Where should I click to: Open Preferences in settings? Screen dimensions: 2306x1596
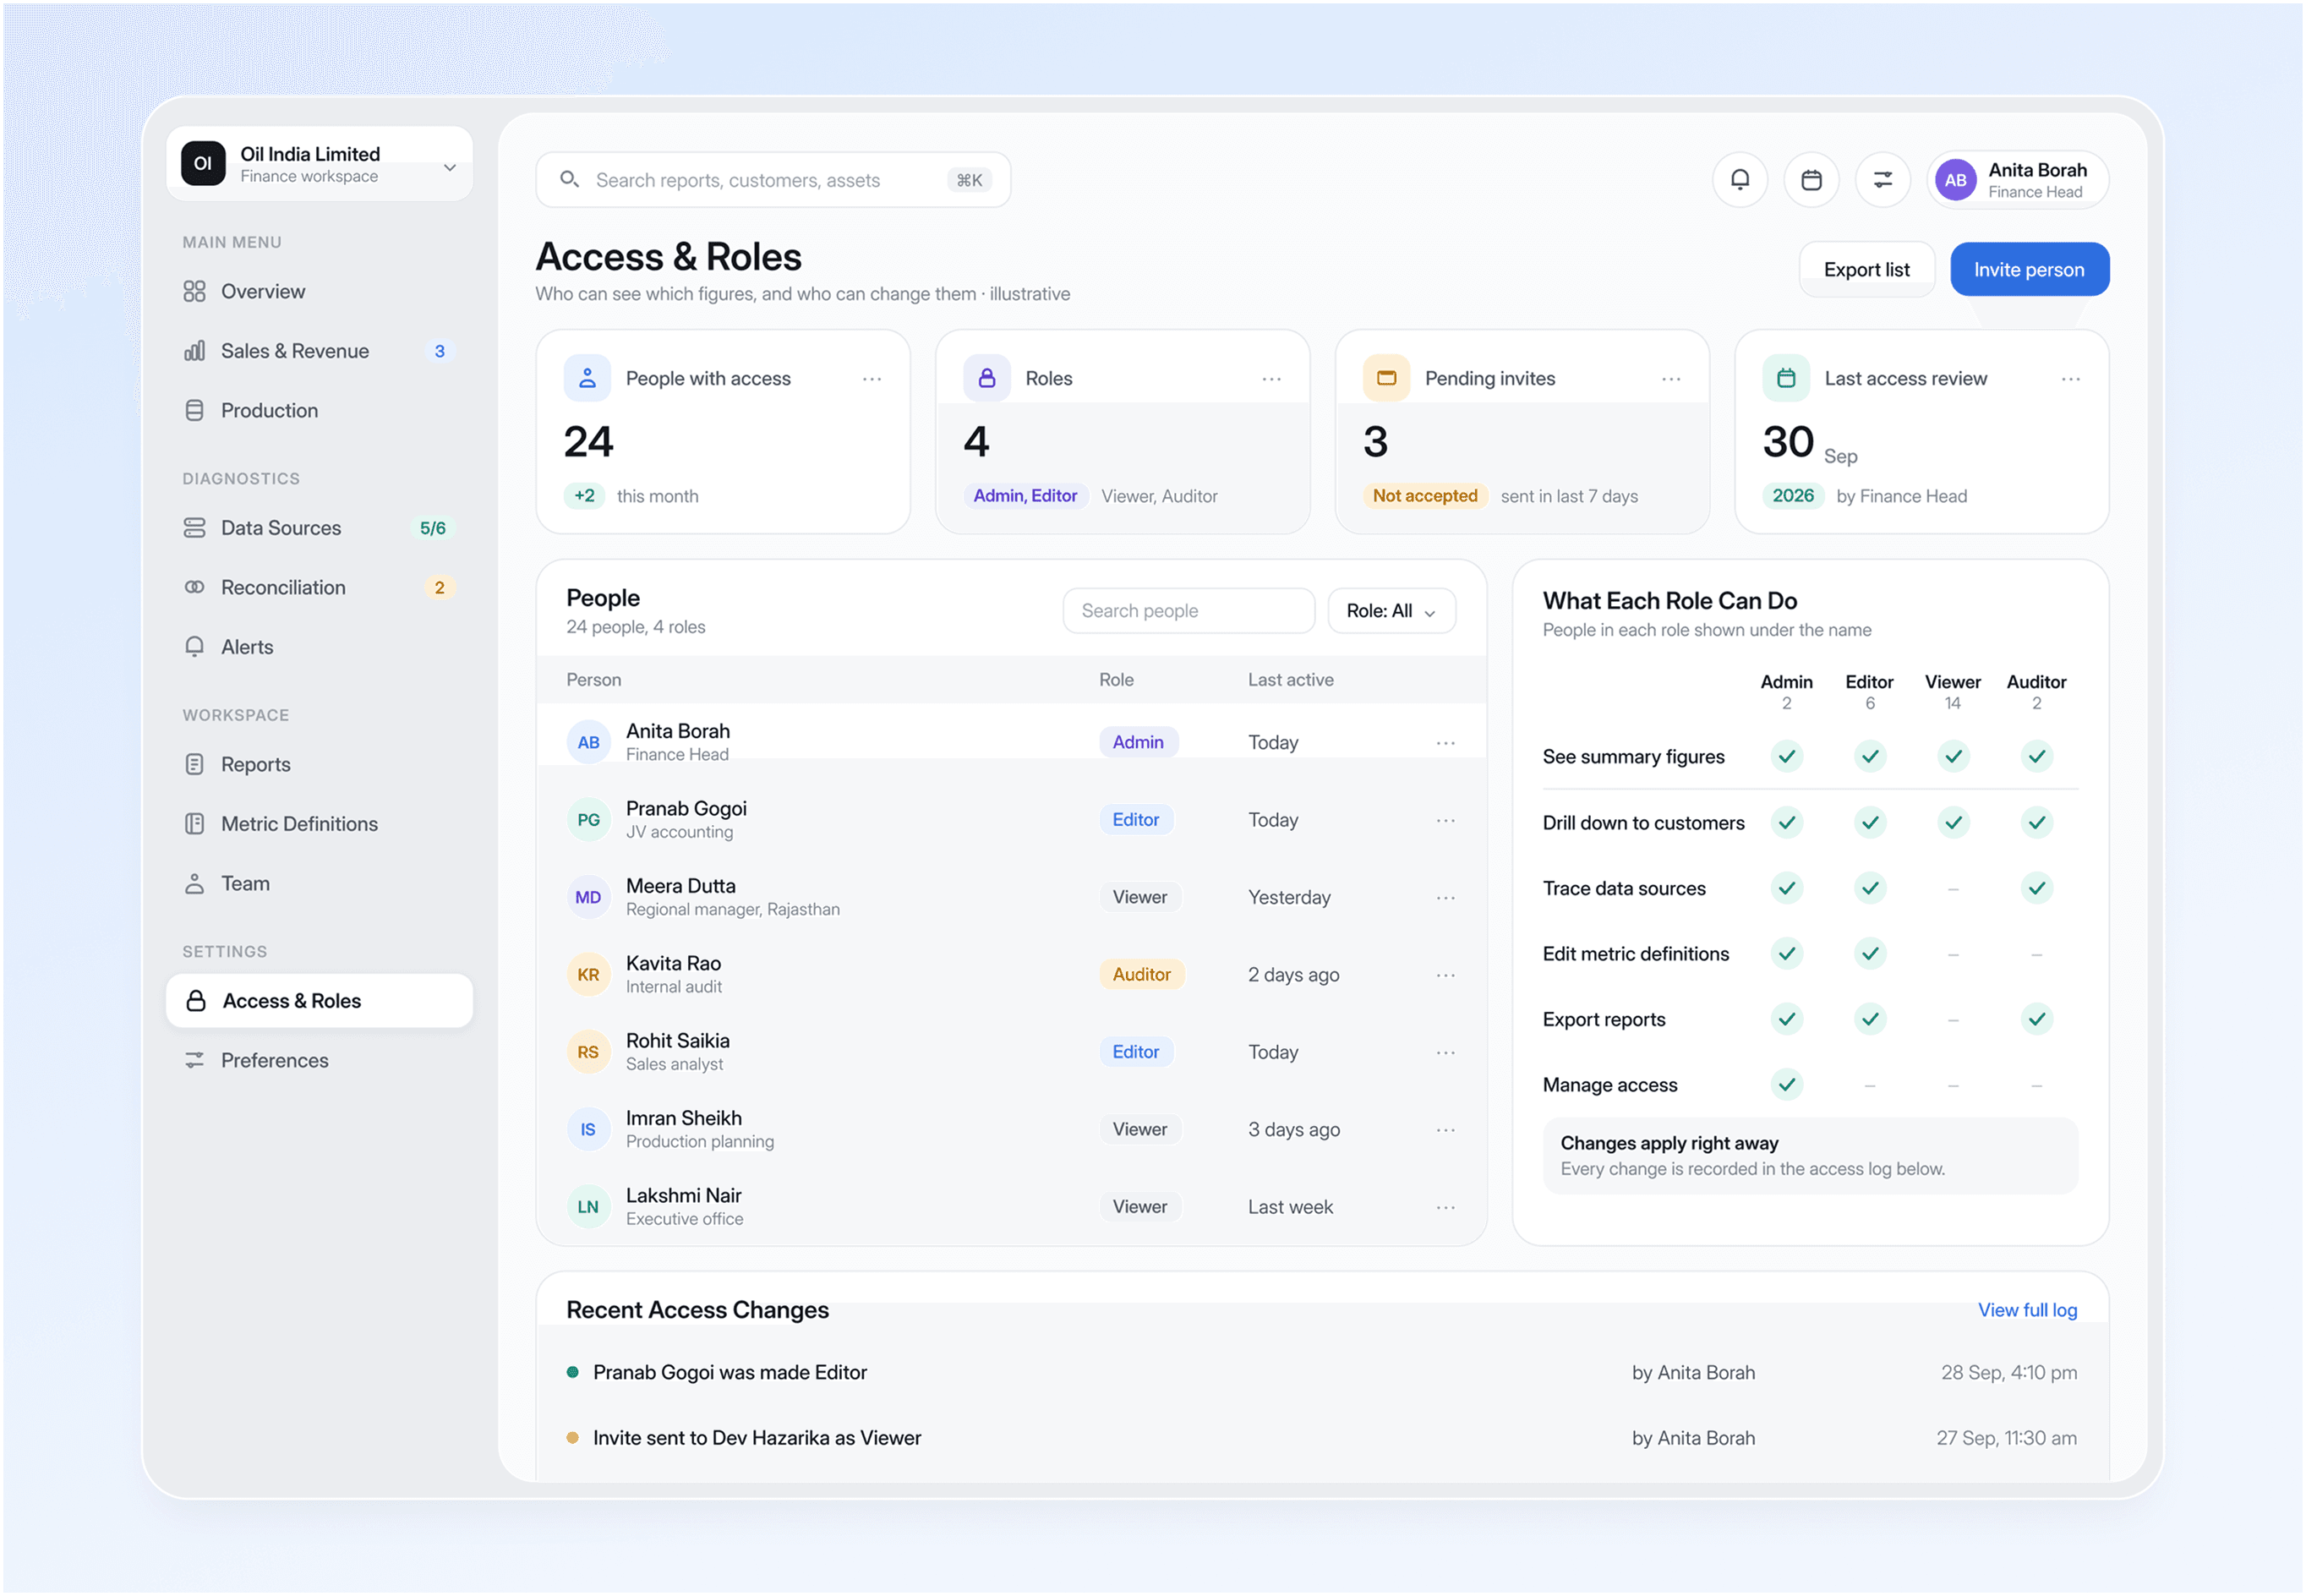[x=319, y=1060]
